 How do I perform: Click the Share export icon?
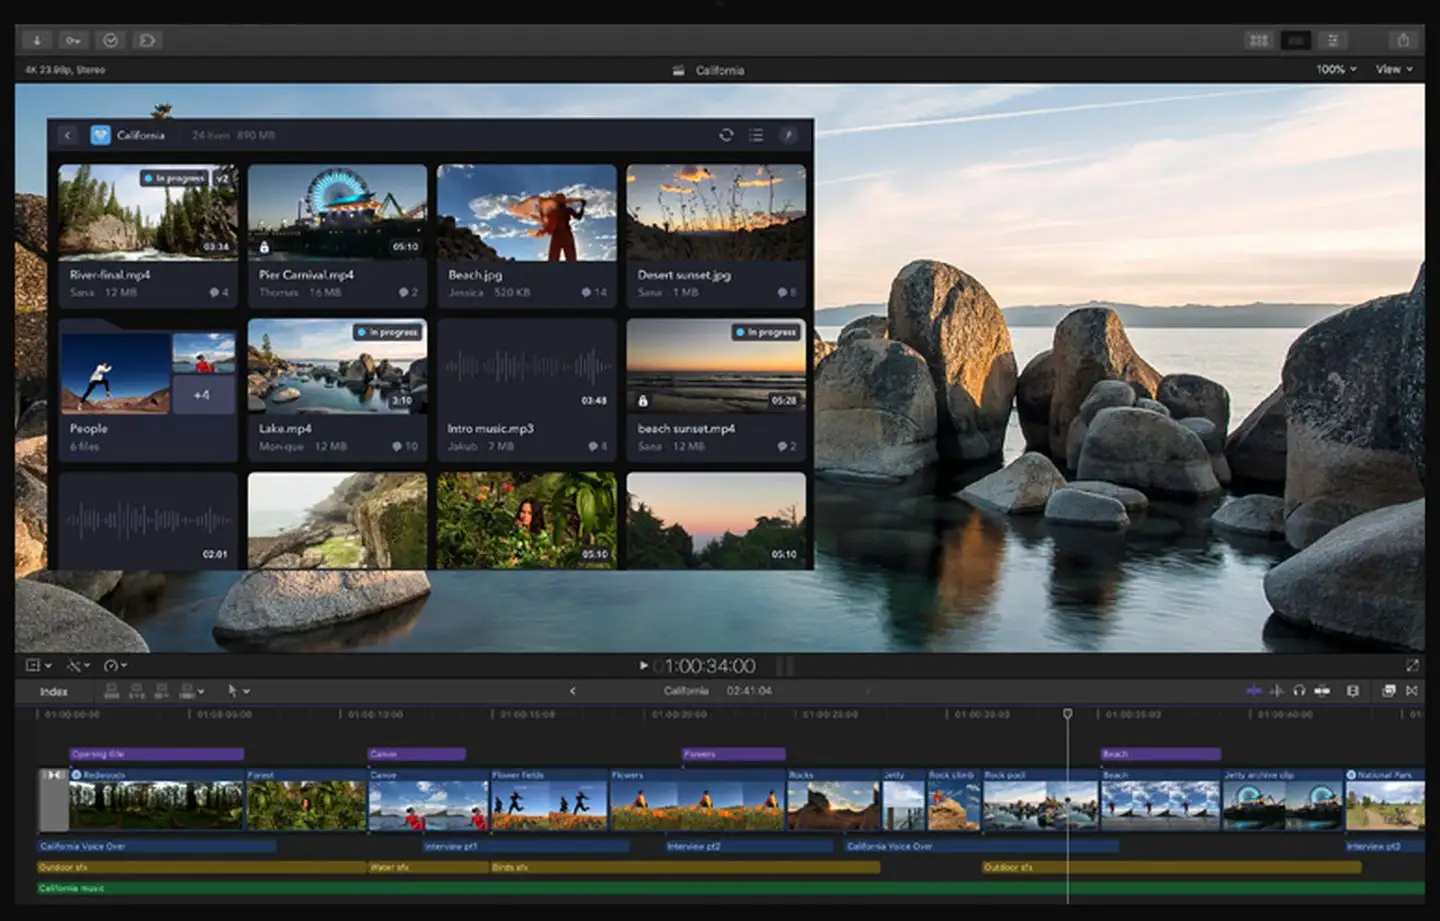pyautogui.click(x=1403, y=40)
